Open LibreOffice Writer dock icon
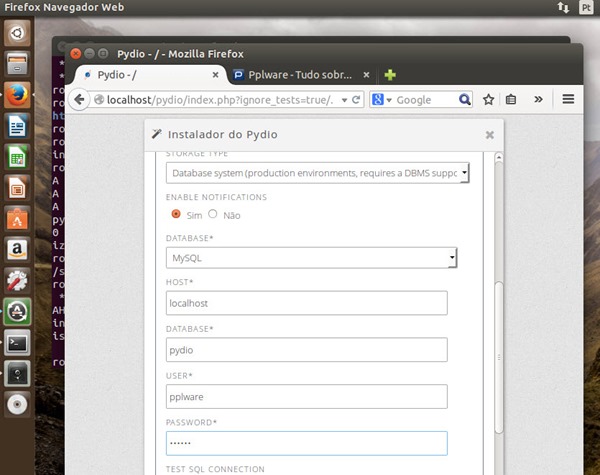Image resolution: width=600 pixels, height=475 pixels. point(17,126)
